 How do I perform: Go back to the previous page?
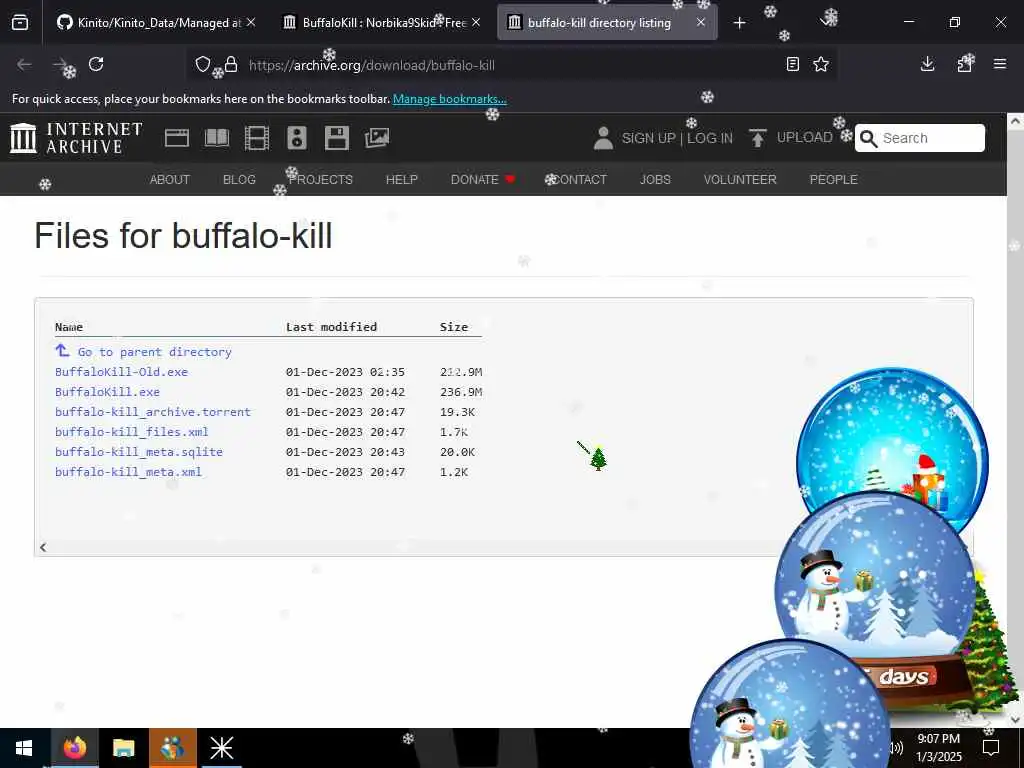click(24, 64)
